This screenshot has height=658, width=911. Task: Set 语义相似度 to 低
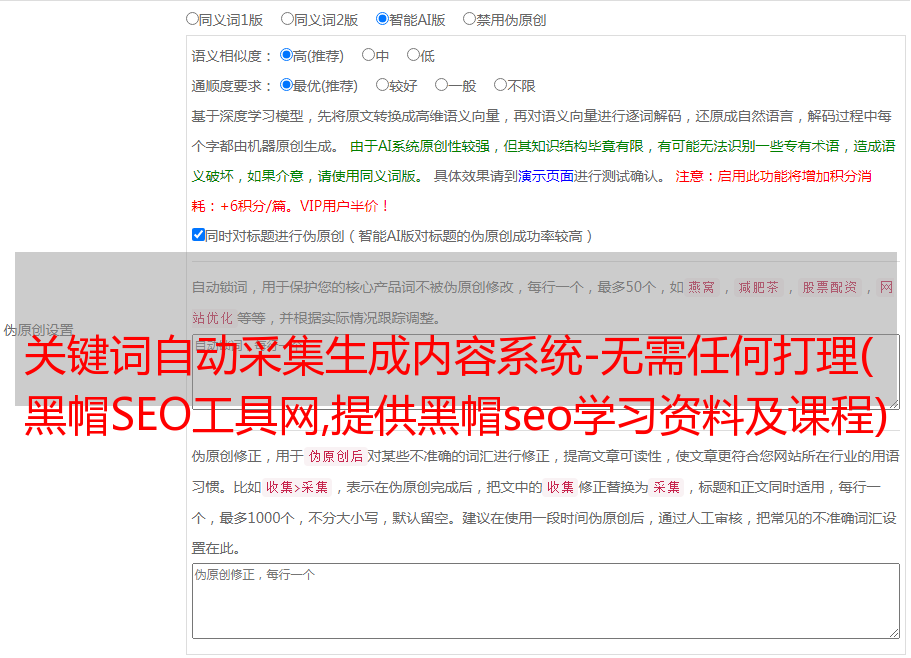(412, 56)
